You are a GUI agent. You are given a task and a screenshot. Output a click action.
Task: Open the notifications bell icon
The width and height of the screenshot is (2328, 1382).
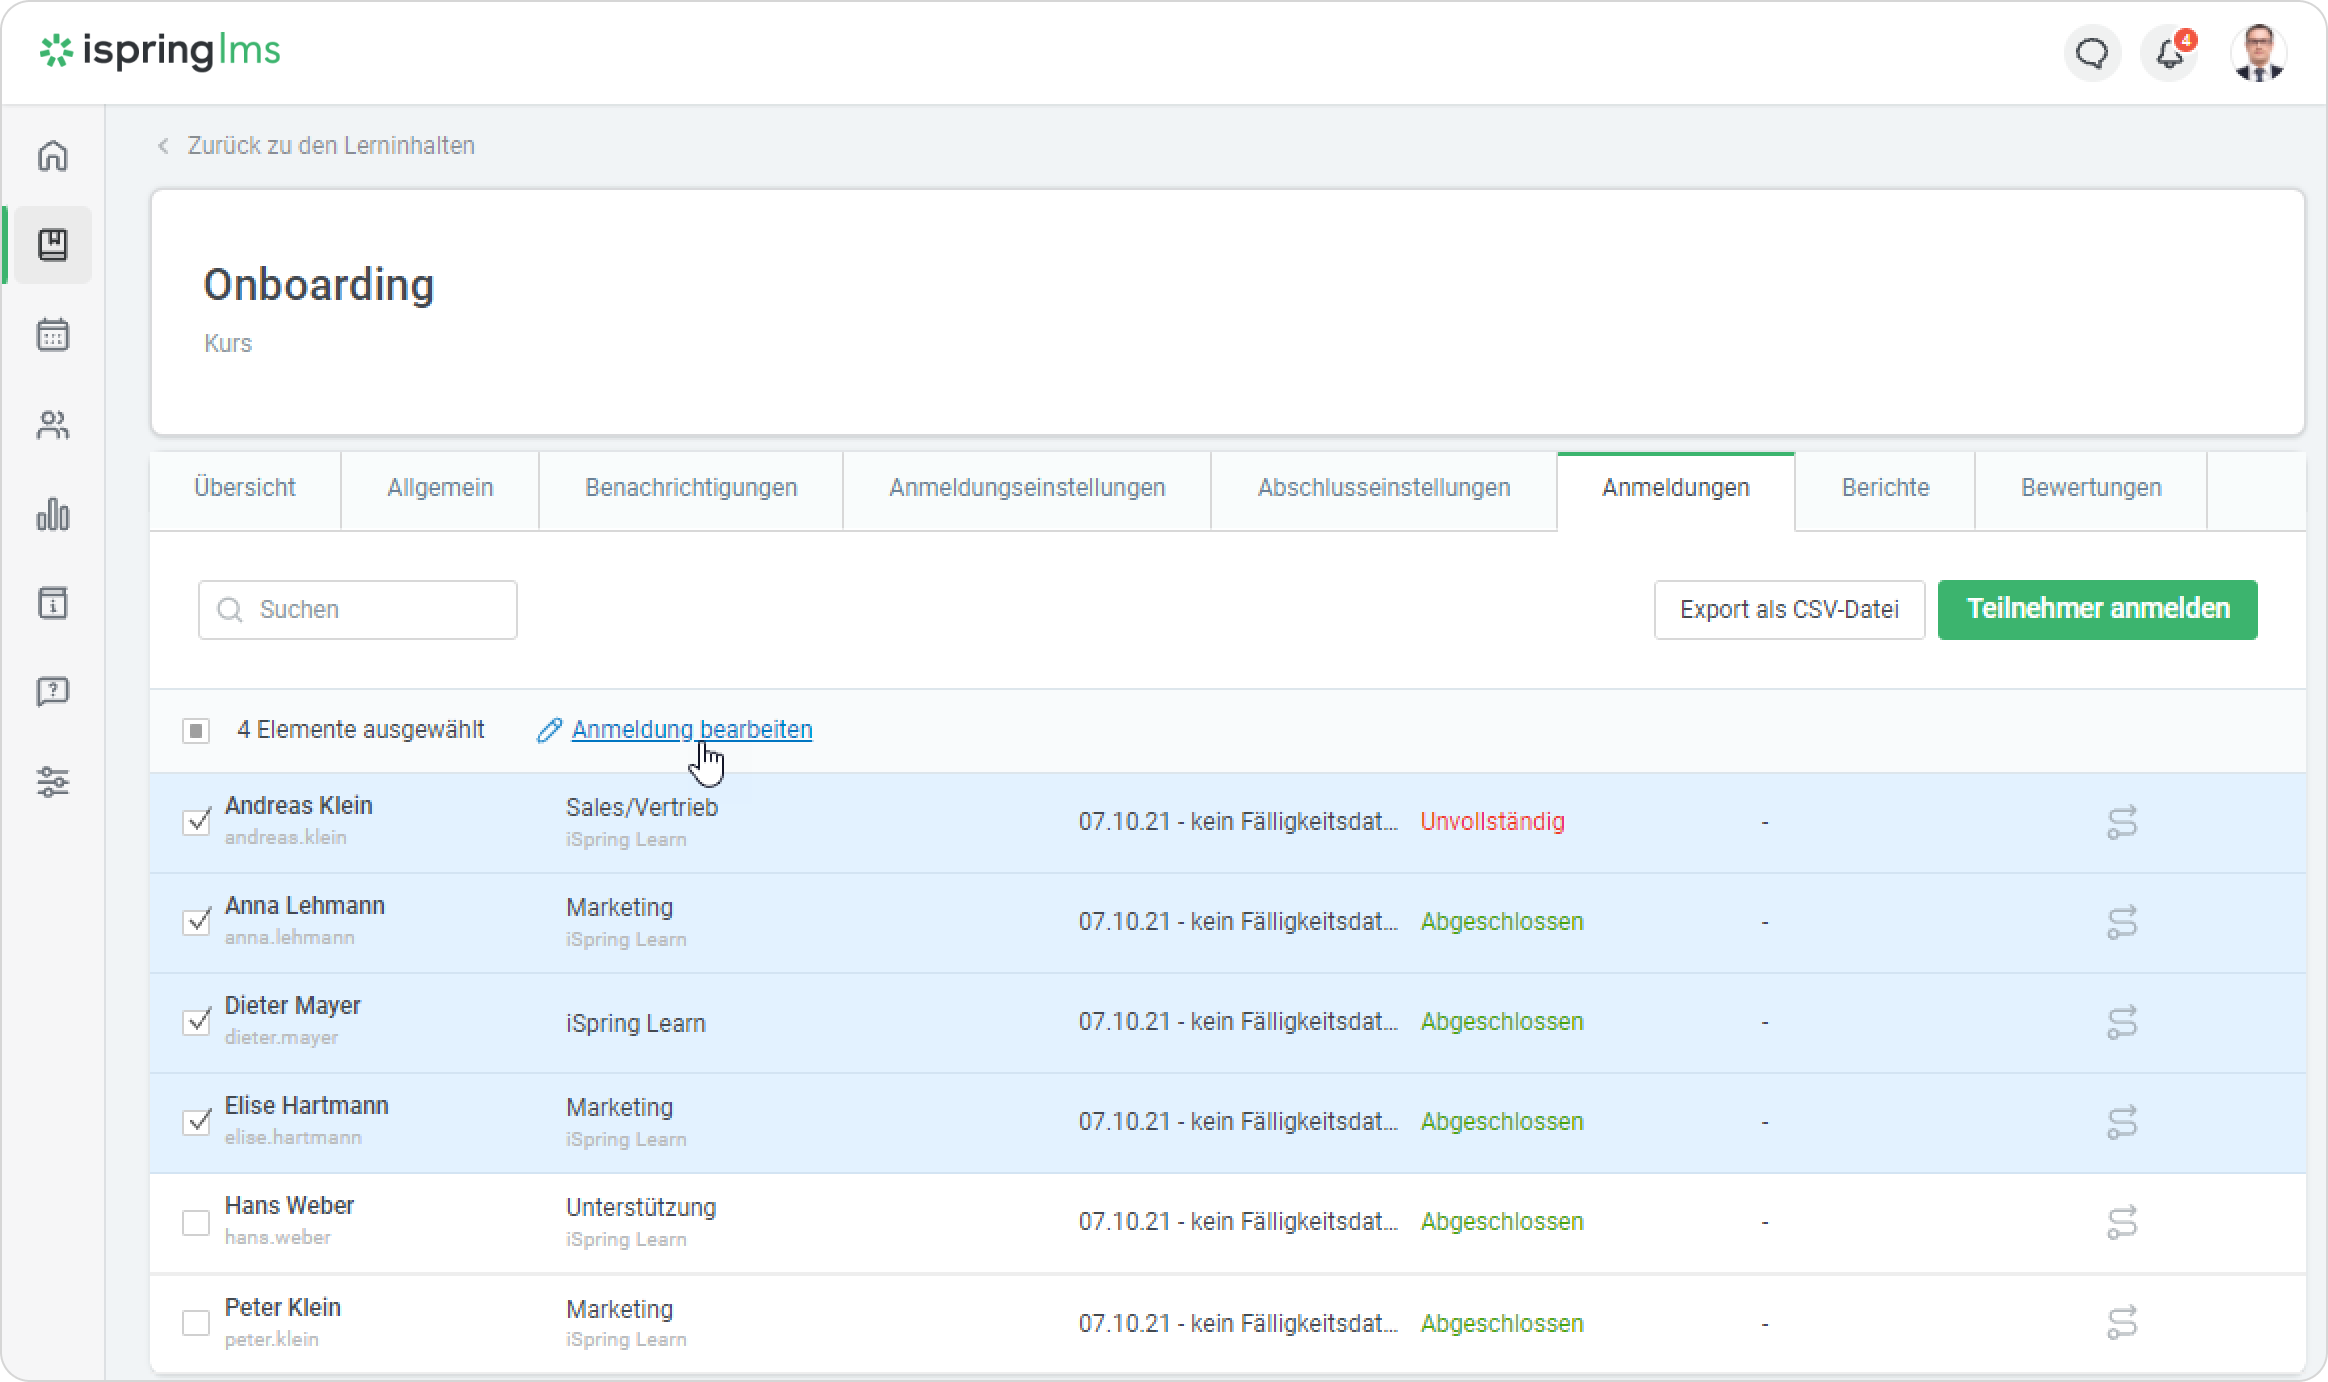[2169, 53]
